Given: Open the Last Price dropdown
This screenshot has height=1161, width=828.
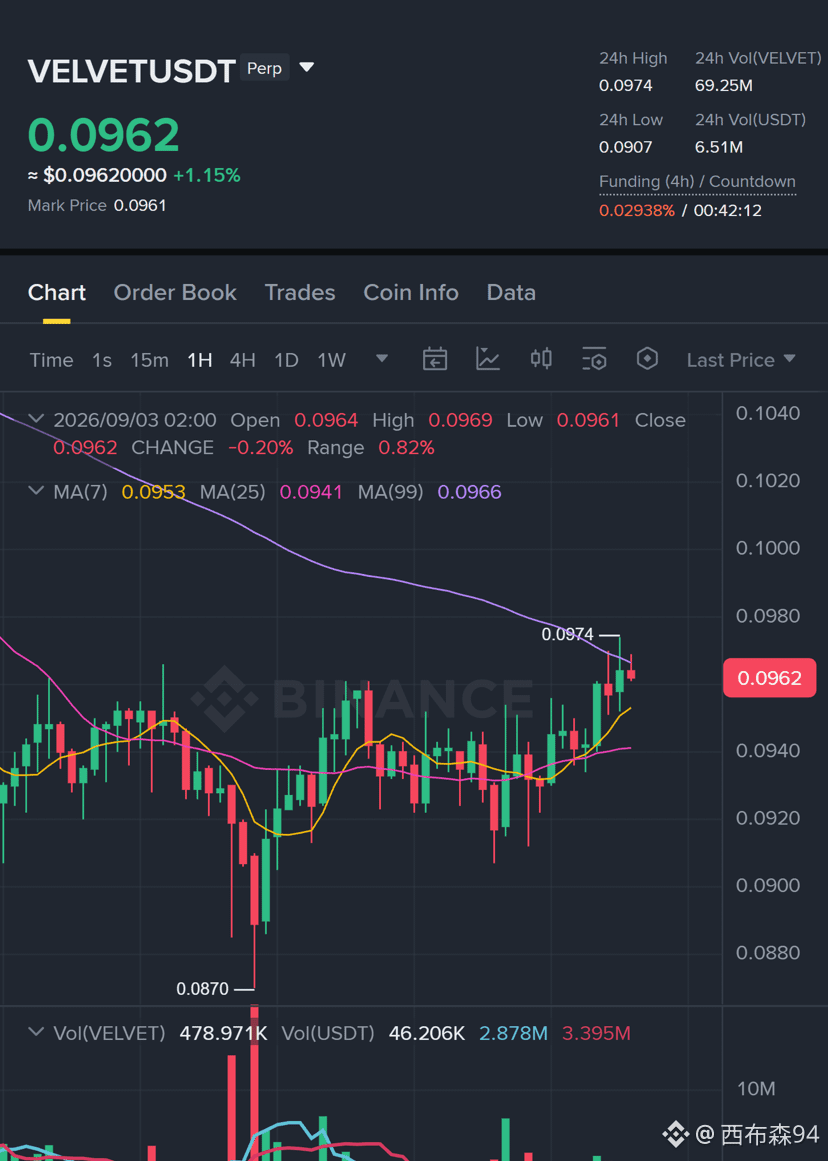Looking at the screenshot, I should pyautogui.click(x=741, y=360).
